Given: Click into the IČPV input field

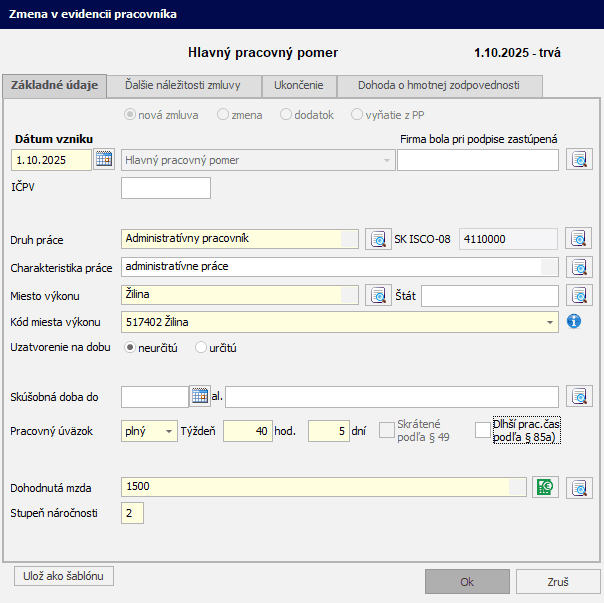Looking at the screenshot, I should click(166, 188).
